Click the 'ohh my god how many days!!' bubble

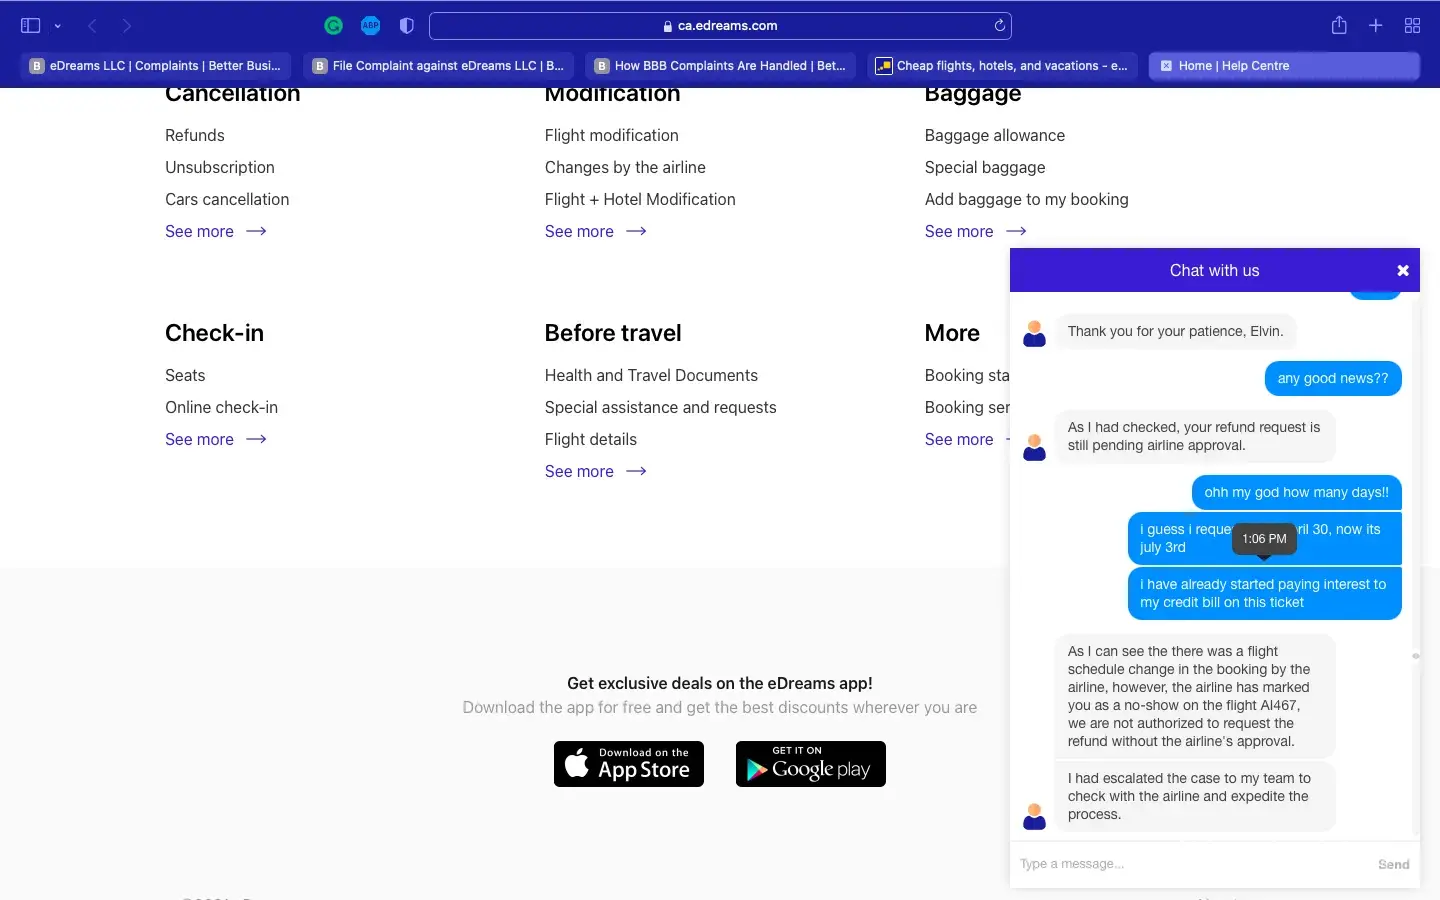click(x=1297, y=492)
